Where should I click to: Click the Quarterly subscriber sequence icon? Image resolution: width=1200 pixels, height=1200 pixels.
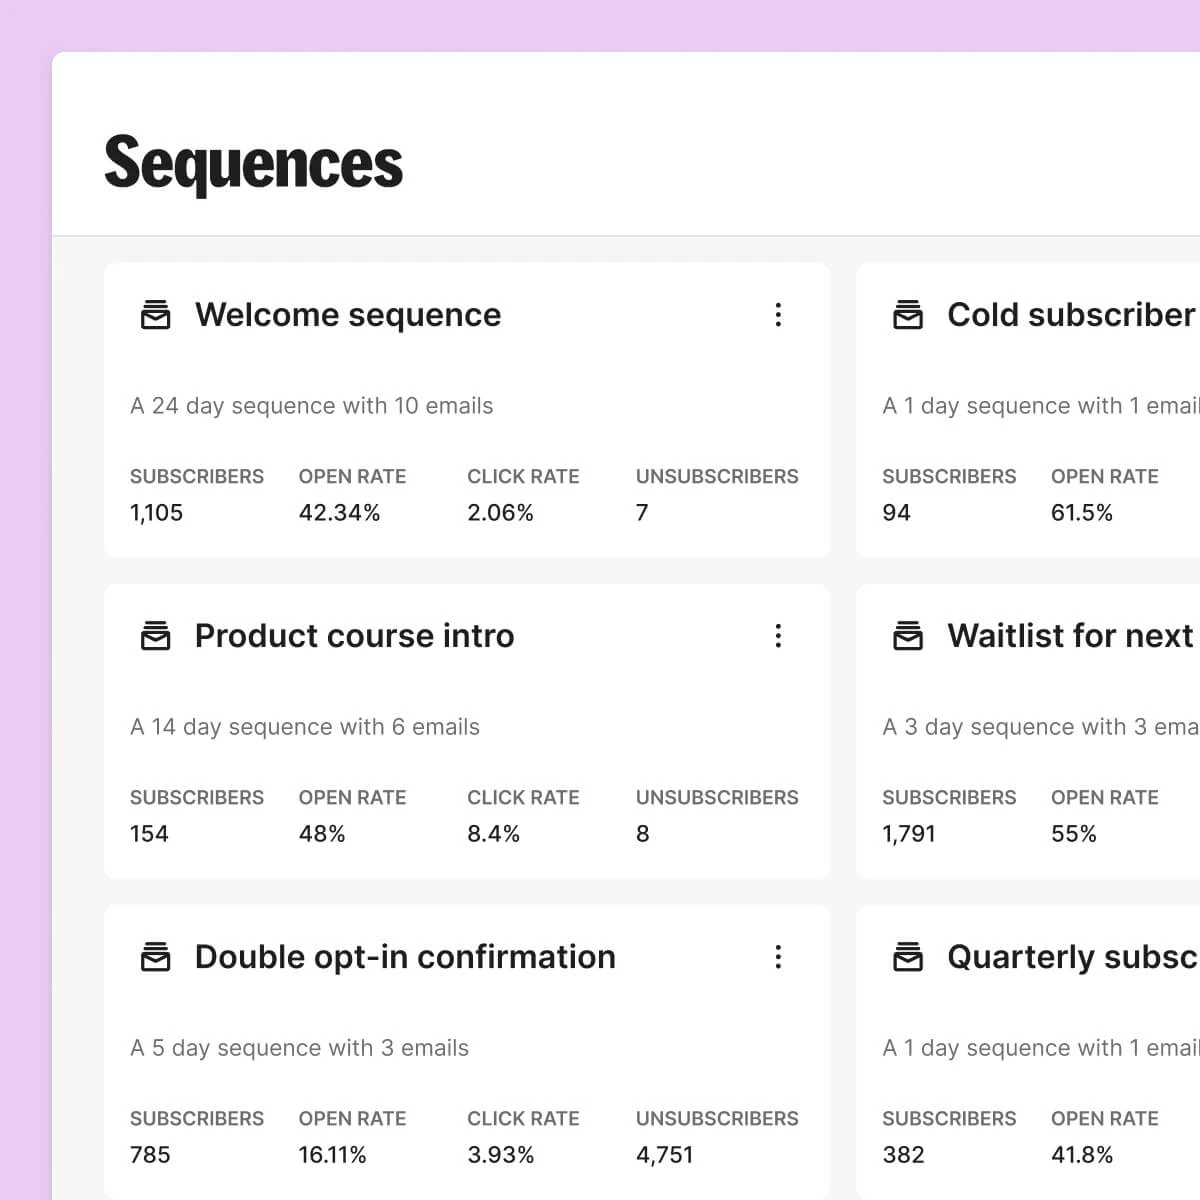pyautogui.click(x=907, y=957)
